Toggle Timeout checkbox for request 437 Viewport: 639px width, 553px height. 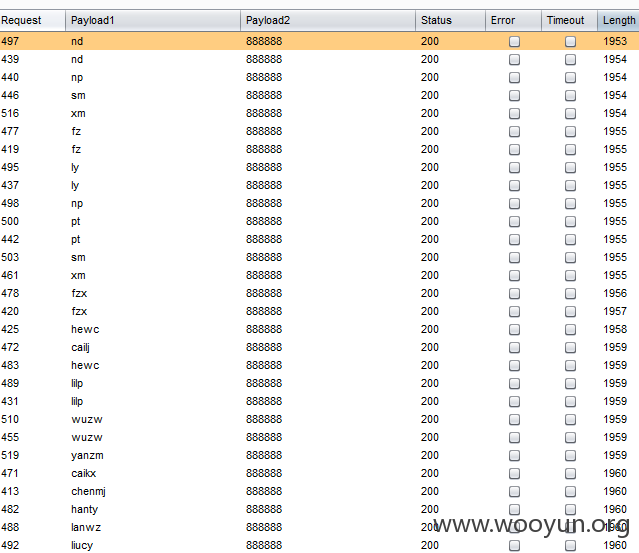571,185
